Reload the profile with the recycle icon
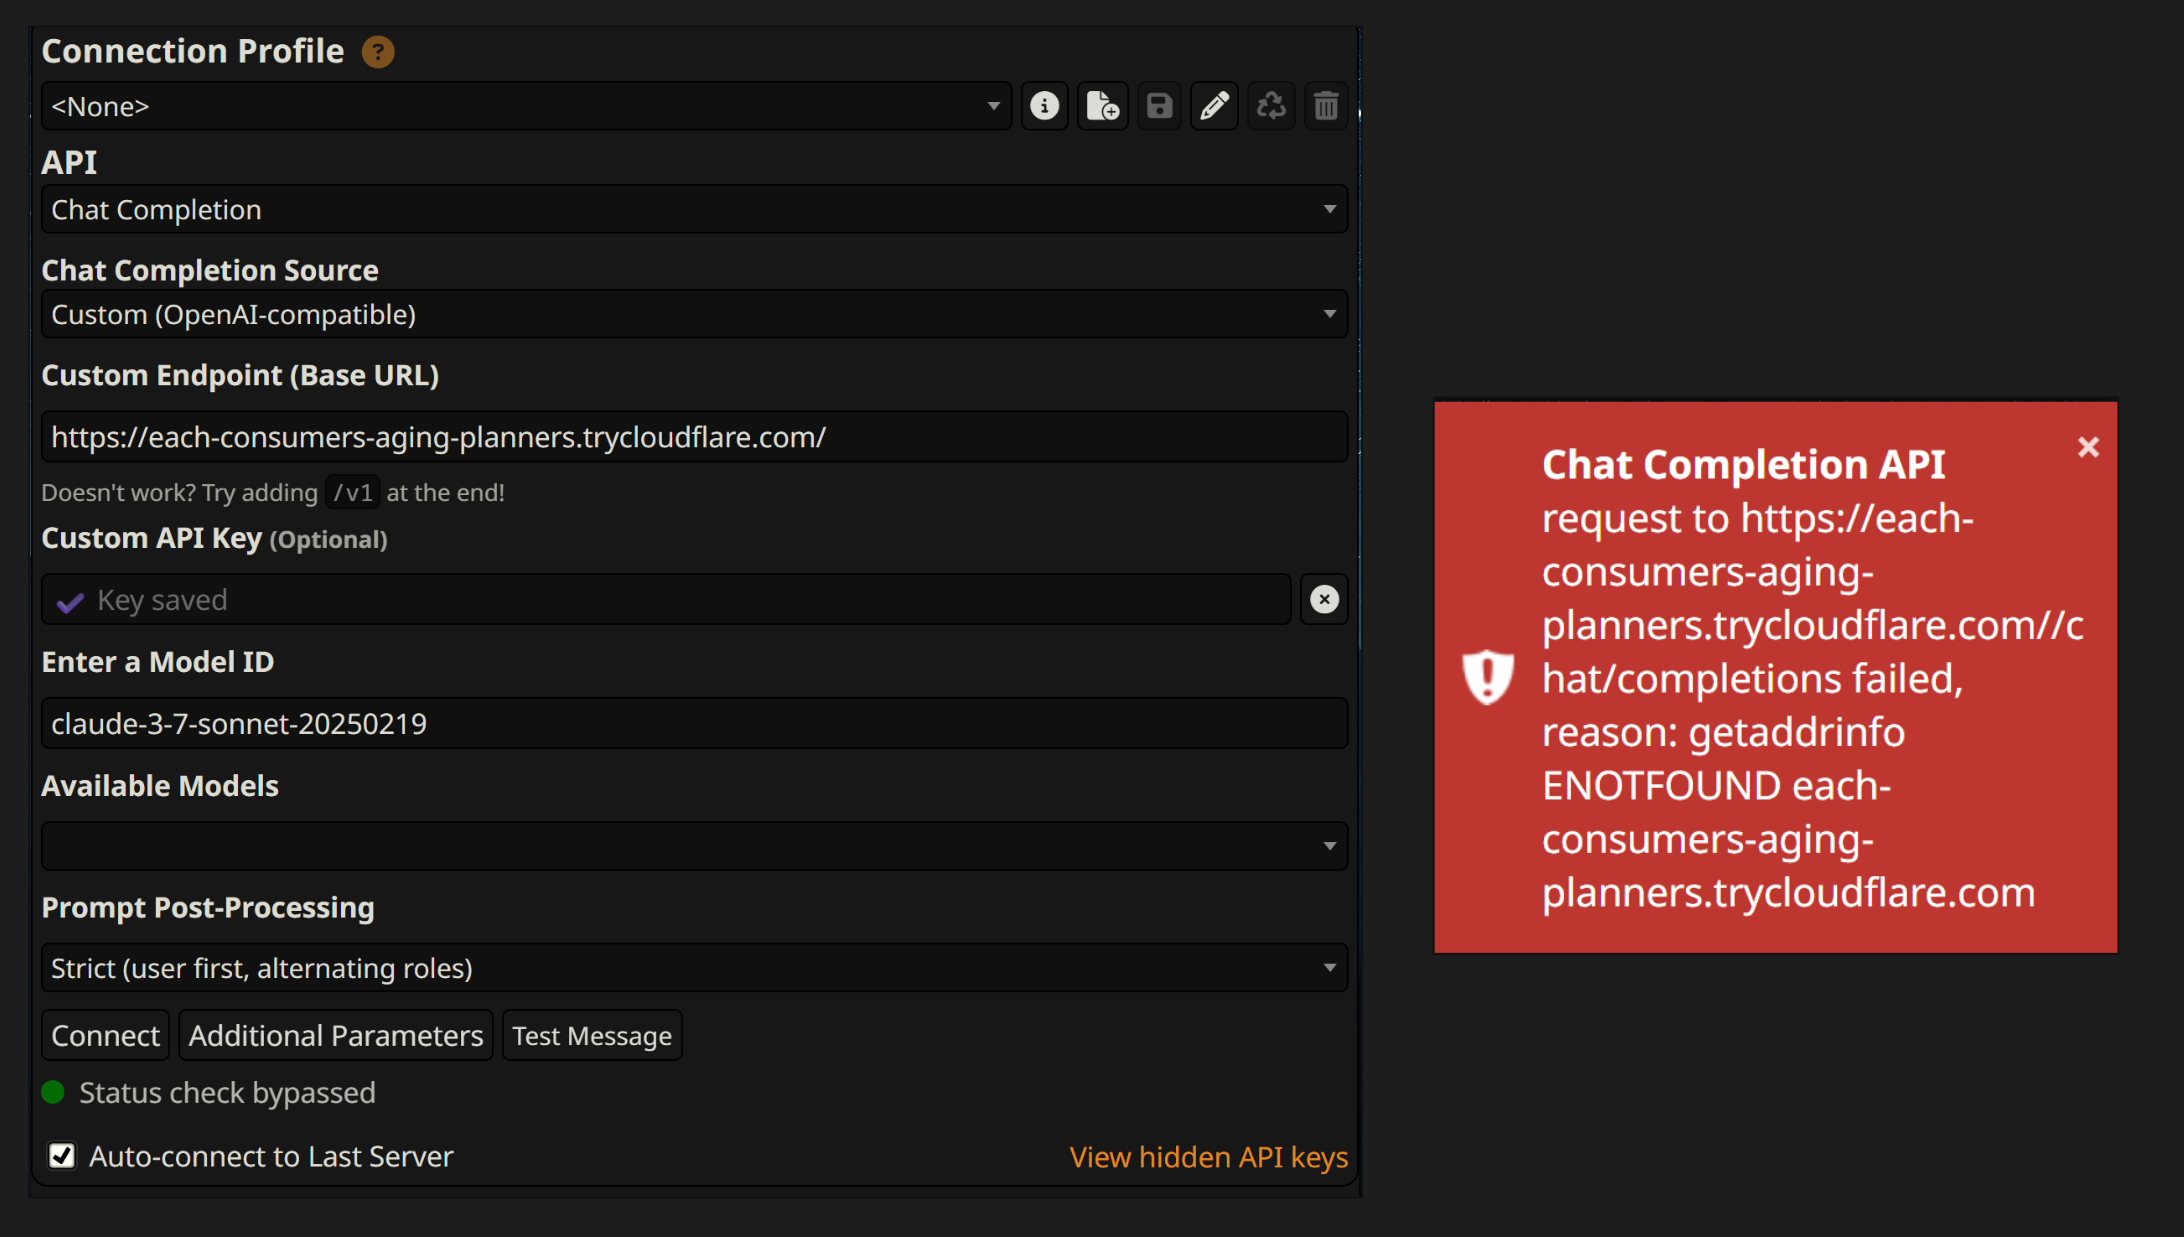 point(1271,106)
